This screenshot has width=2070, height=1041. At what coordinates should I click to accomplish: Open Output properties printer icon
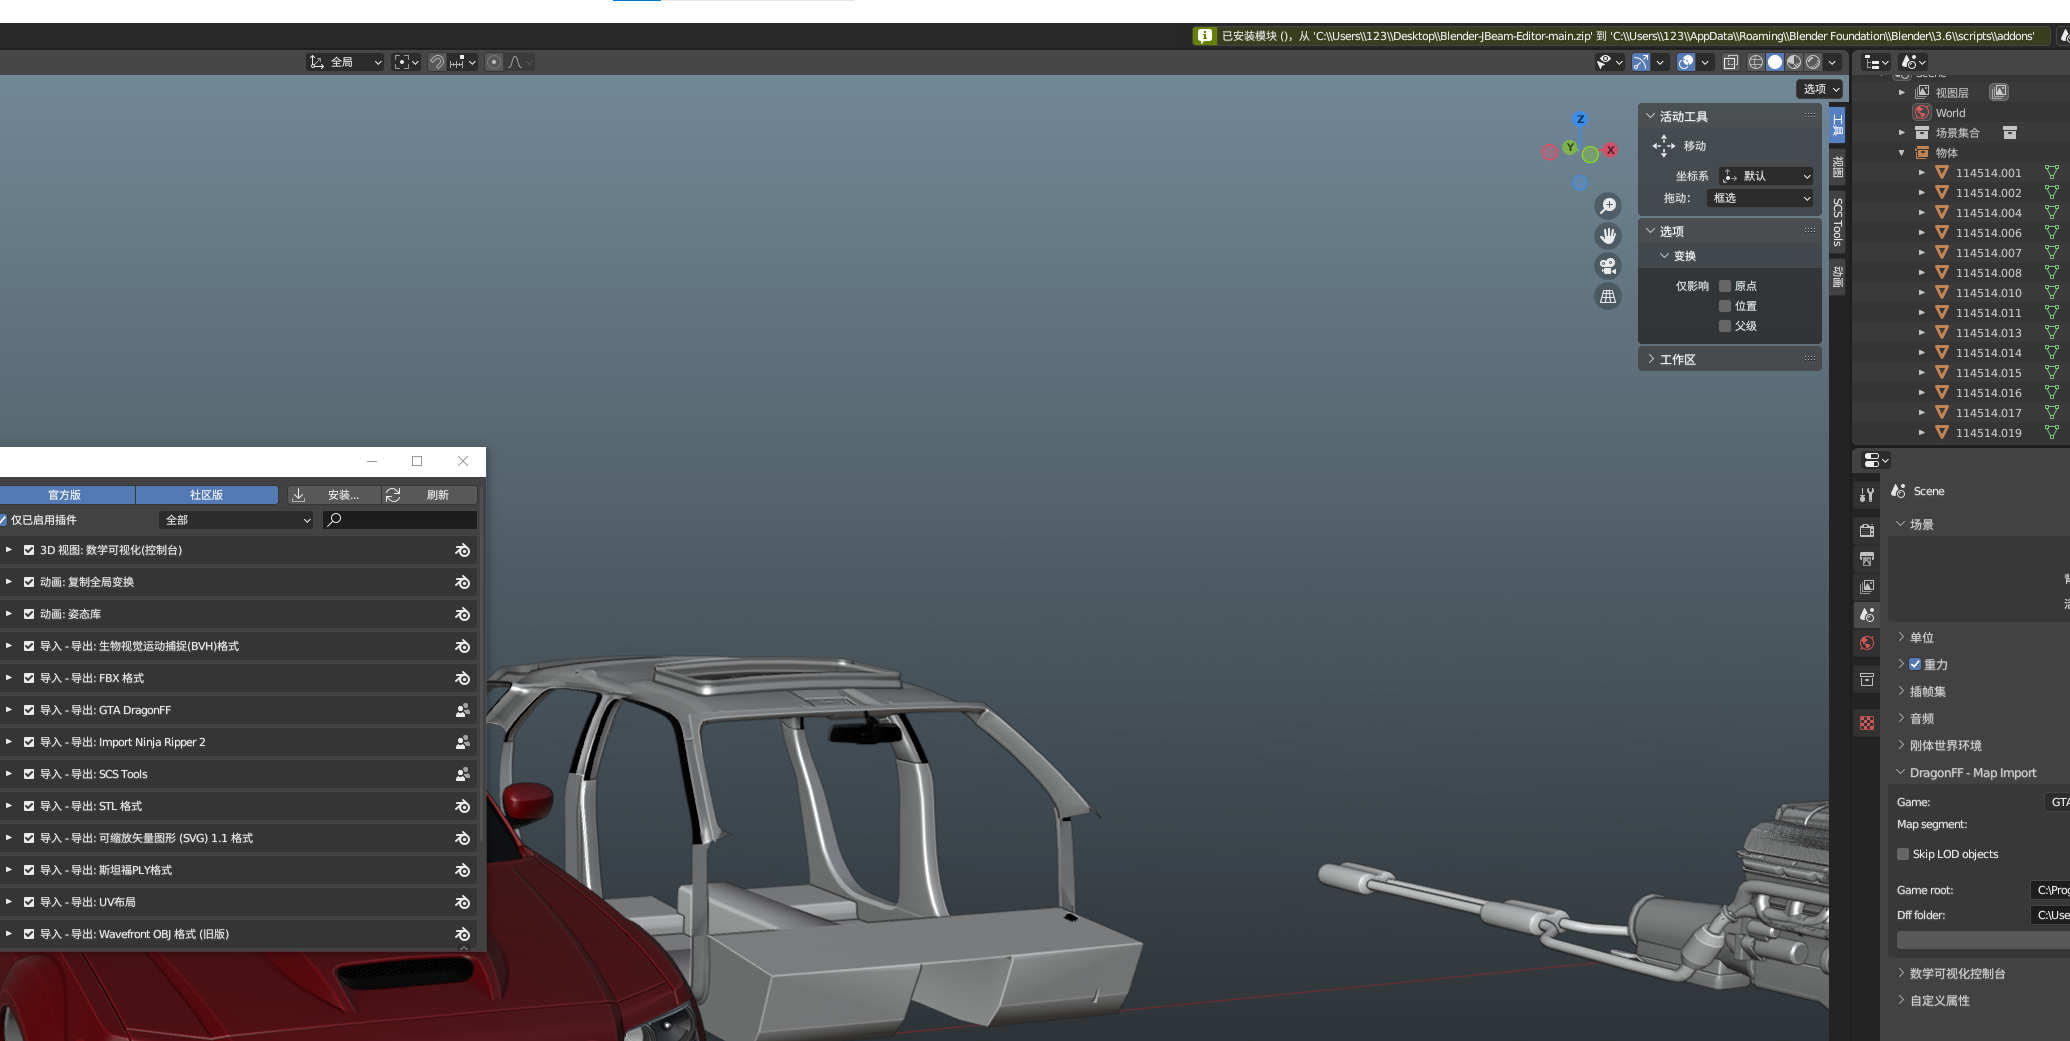tap(1867, 559)
